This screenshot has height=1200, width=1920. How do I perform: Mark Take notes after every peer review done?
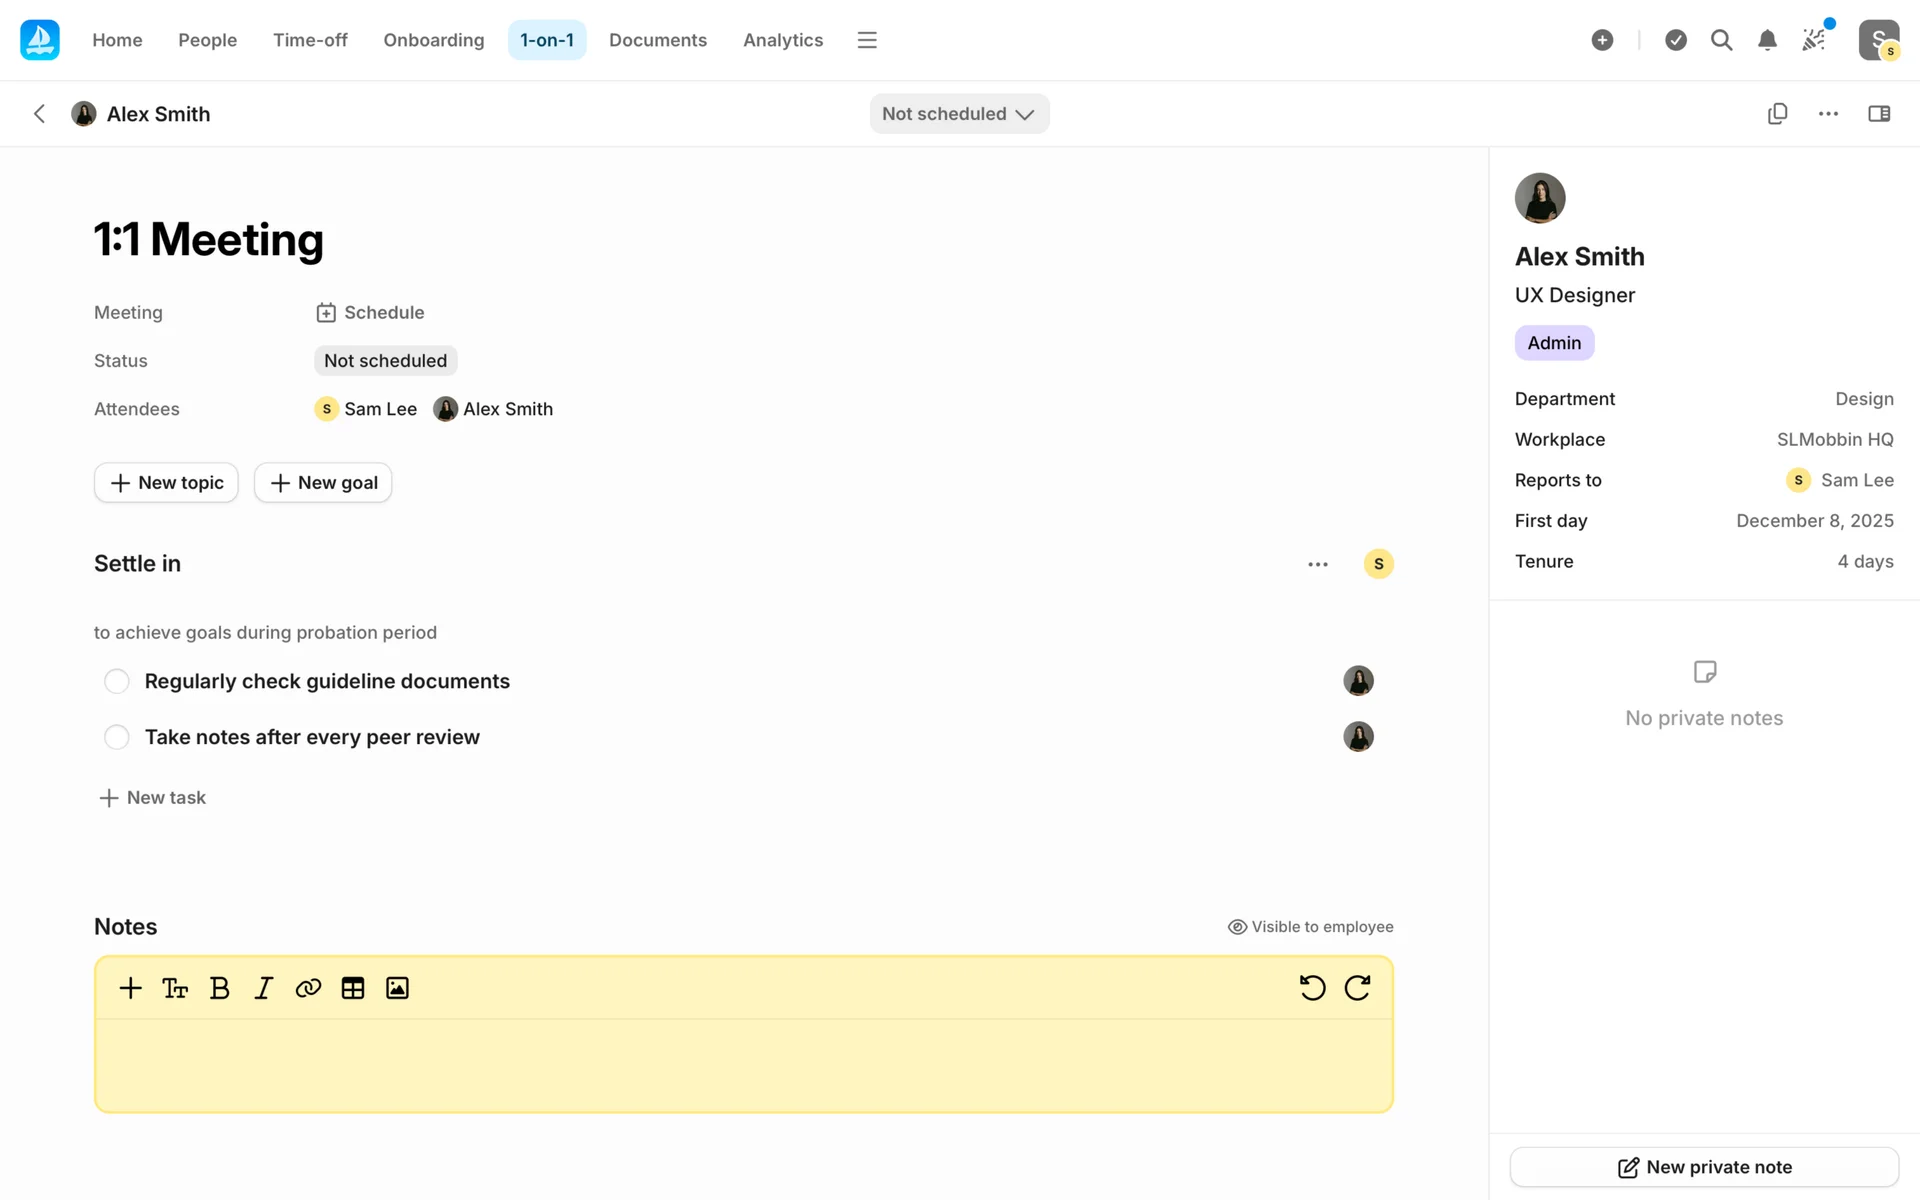(117, 737)
